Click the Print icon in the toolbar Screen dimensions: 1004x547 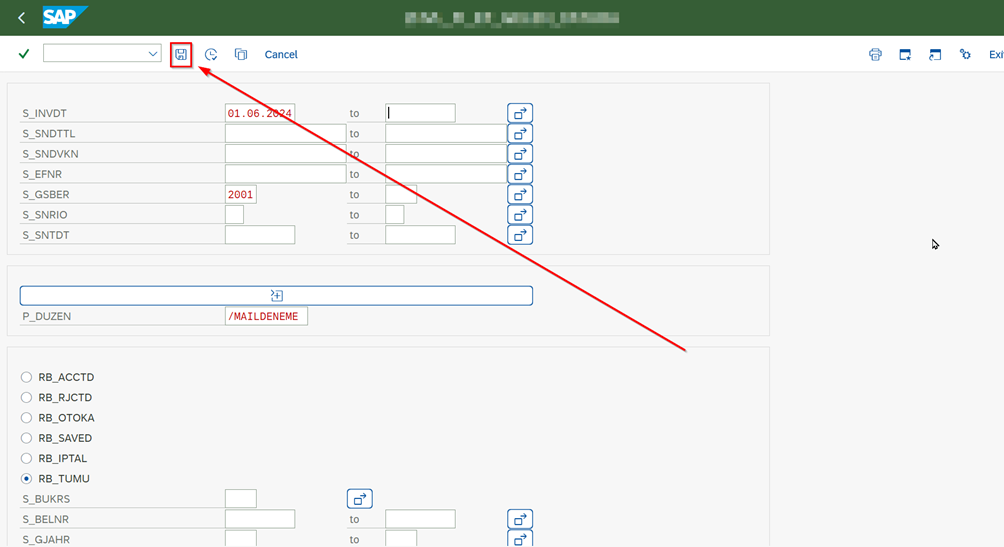(x=875, y=54)
